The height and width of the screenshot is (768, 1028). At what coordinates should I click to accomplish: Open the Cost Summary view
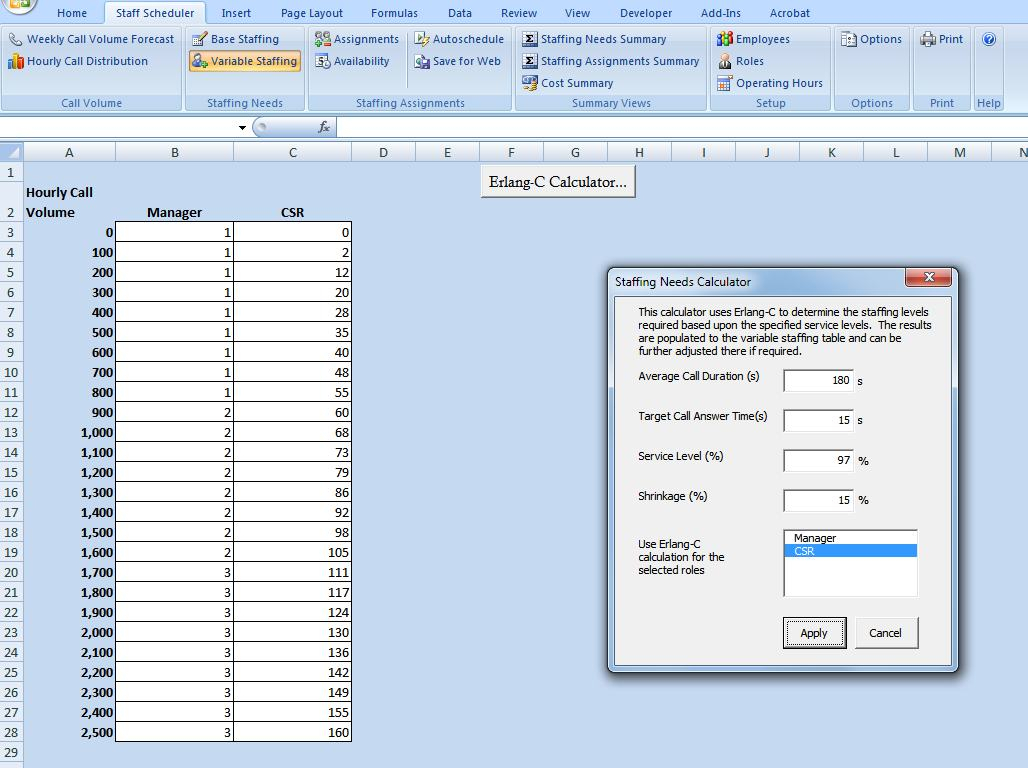click(567, 83)
